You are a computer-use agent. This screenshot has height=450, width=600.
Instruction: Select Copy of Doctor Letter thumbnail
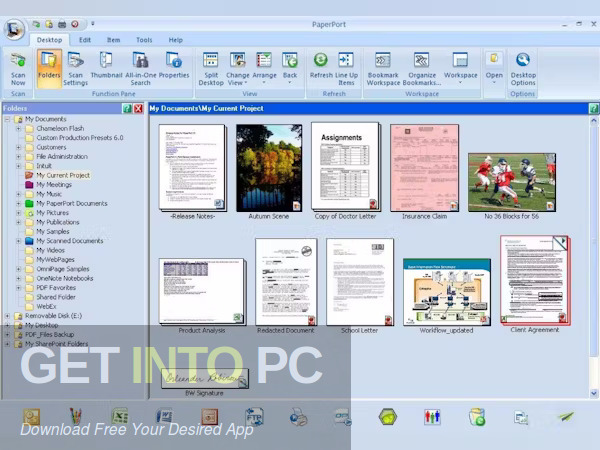point(346,166)
